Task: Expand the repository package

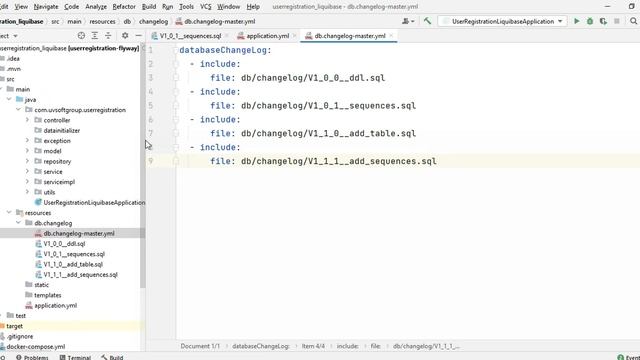Action: (x=27, y=161)
